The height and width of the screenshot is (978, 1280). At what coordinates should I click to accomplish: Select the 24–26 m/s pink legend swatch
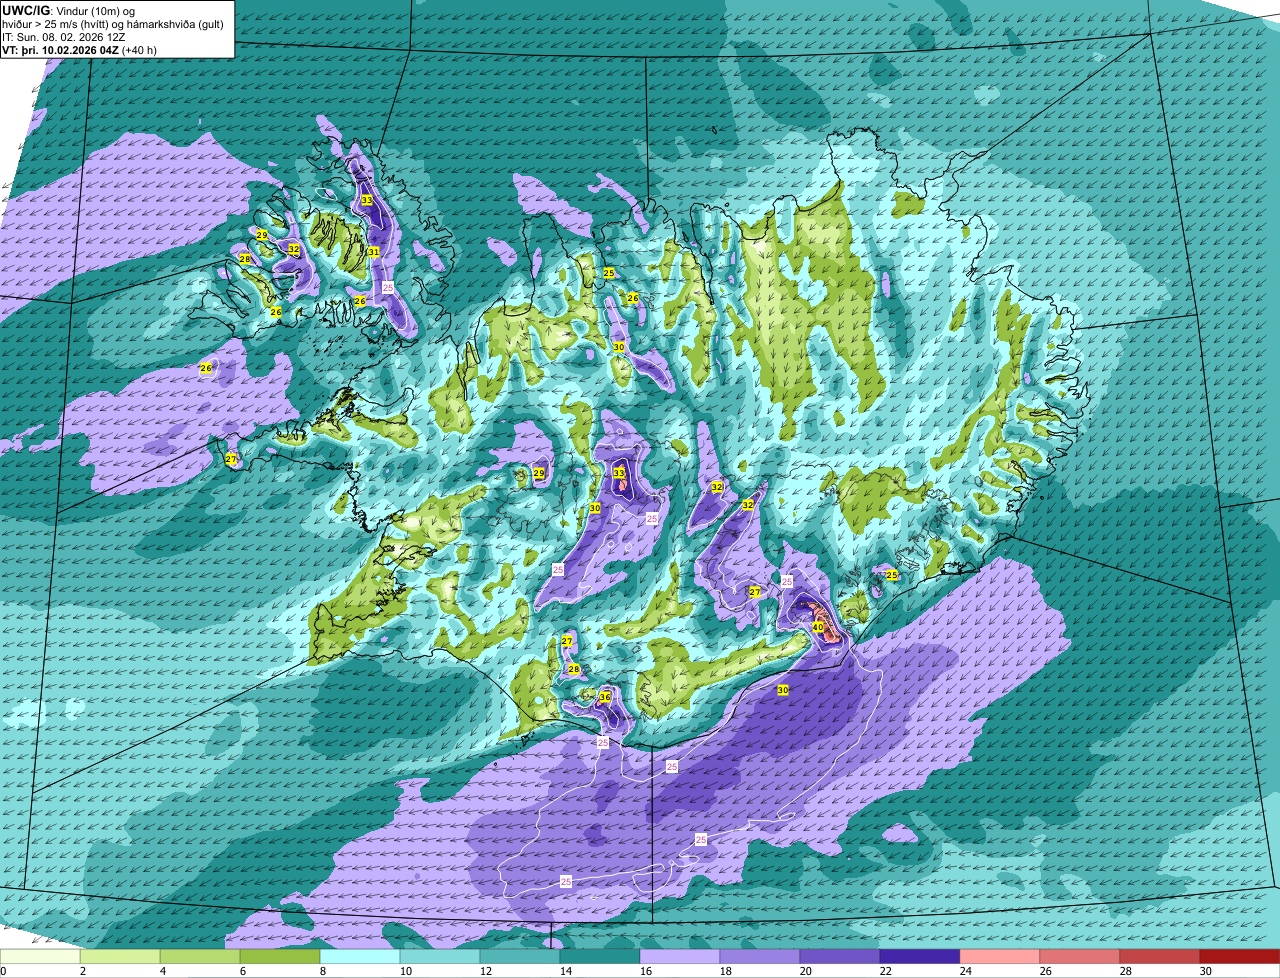(1000, 957)
